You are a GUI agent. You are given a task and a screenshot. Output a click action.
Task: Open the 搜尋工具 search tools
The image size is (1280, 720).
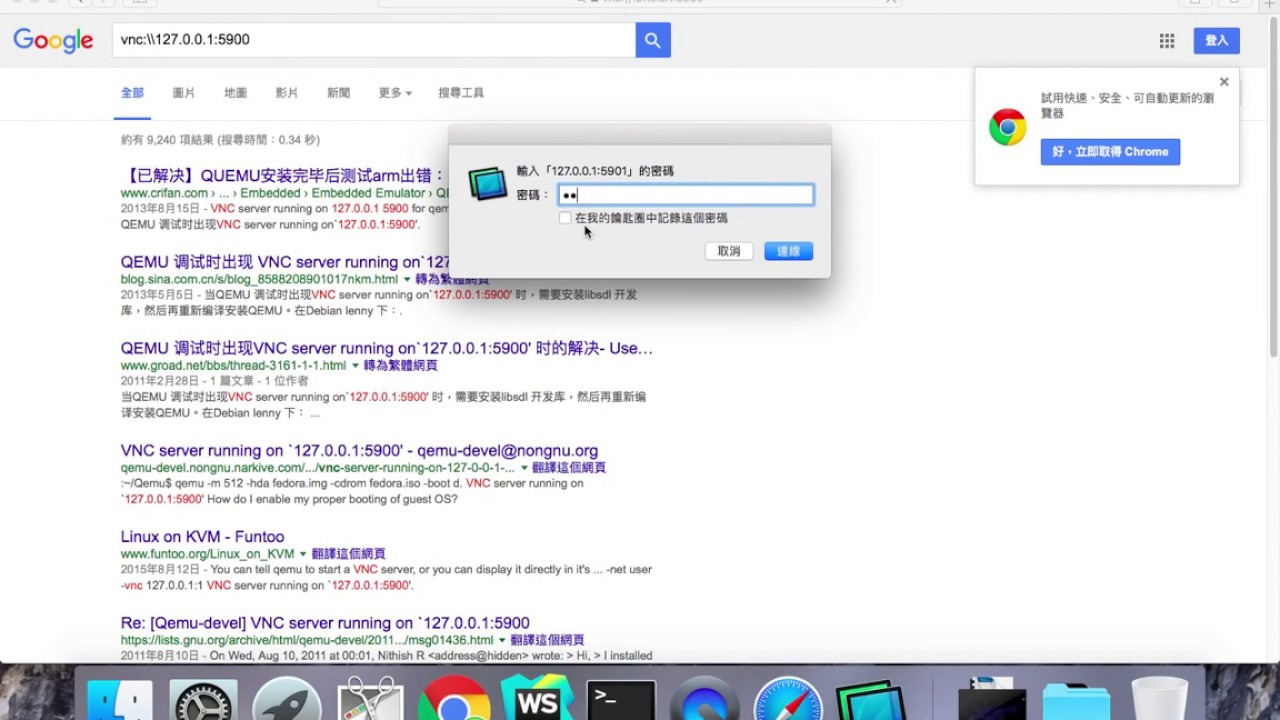click(461, 93)
